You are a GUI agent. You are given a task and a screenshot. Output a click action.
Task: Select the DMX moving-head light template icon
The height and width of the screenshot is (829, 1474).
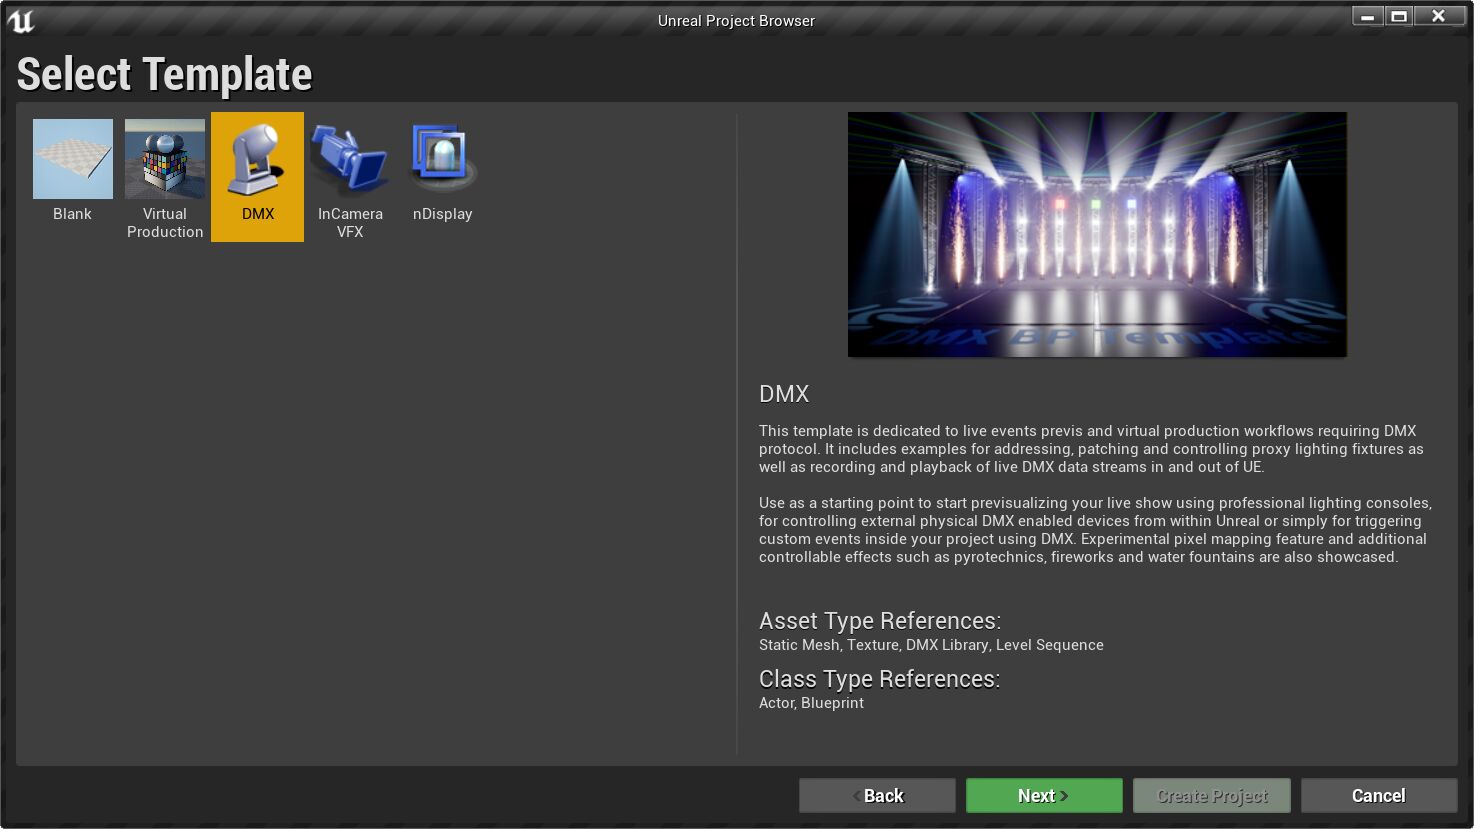(x=257, y=159)
